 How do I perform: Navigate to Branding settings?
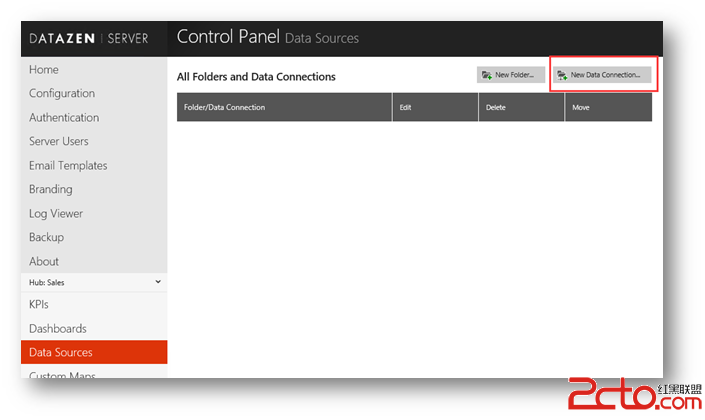tap(51, 189)
